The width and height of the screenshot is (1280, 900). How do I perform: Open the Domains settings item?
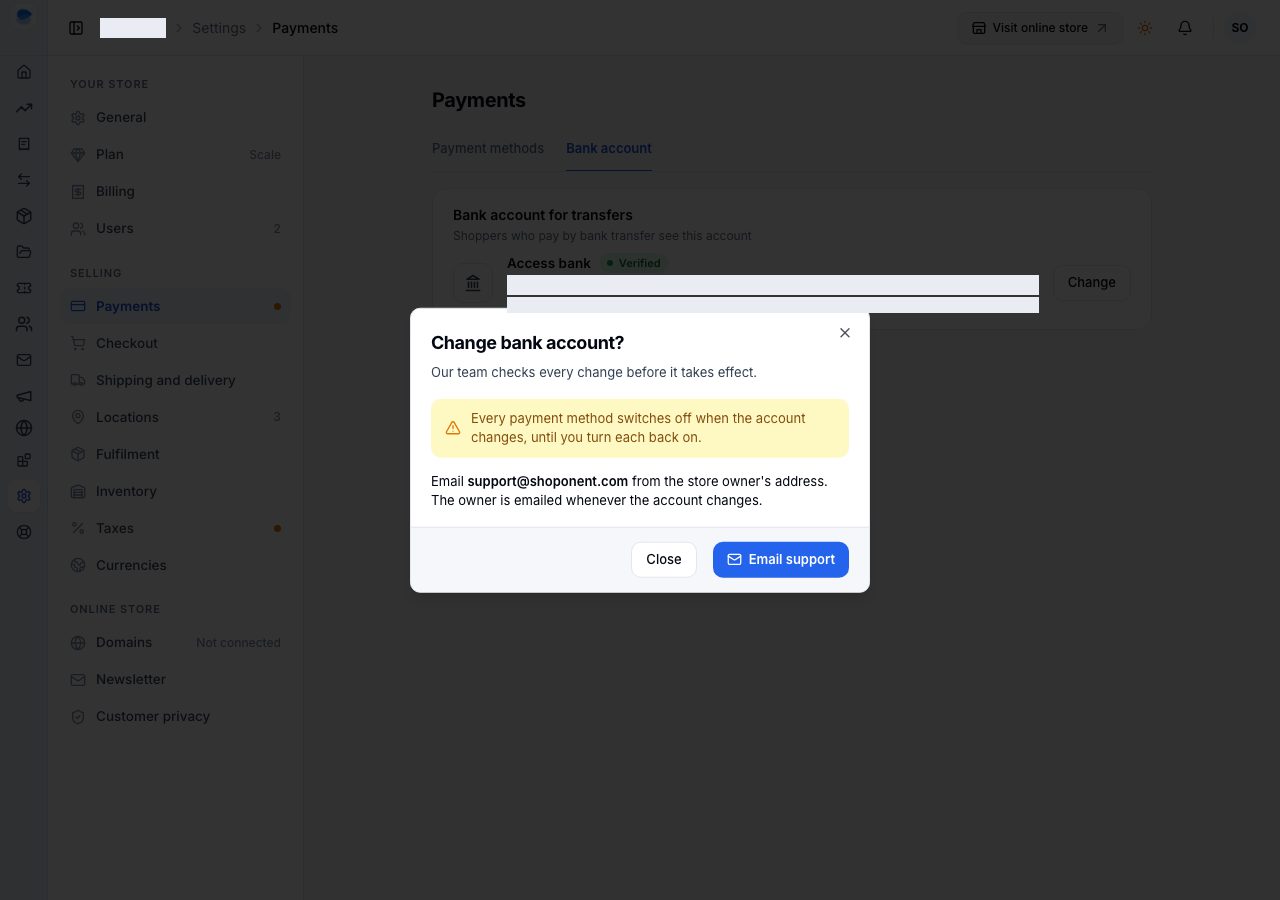click(176, 642)
